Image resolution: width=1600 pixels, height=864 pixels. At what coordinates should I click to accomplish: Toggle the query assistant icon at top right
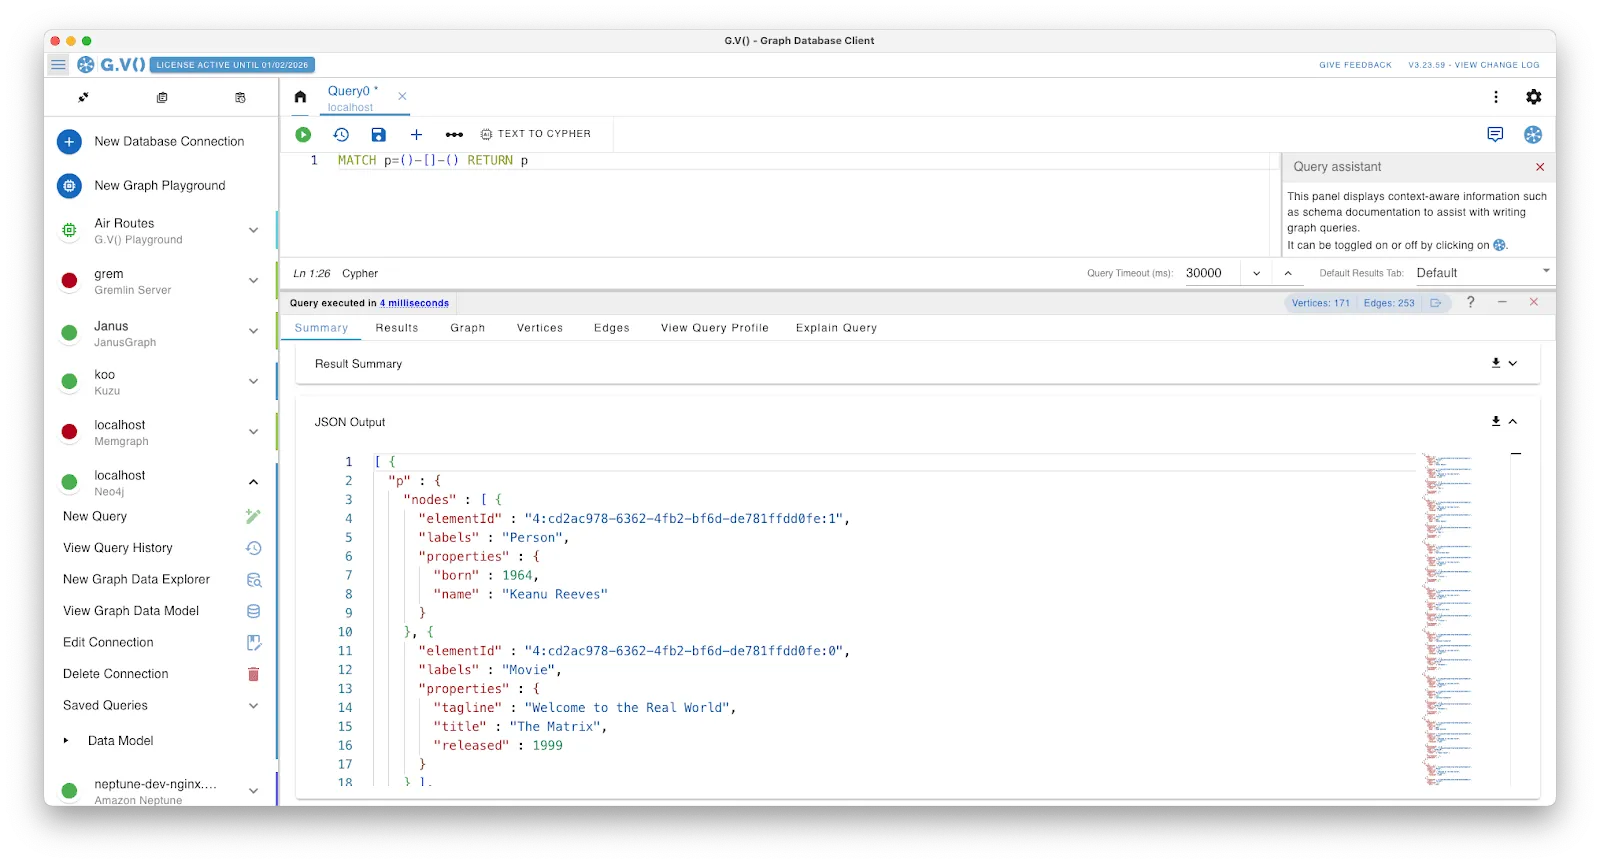coord(1533,135)
